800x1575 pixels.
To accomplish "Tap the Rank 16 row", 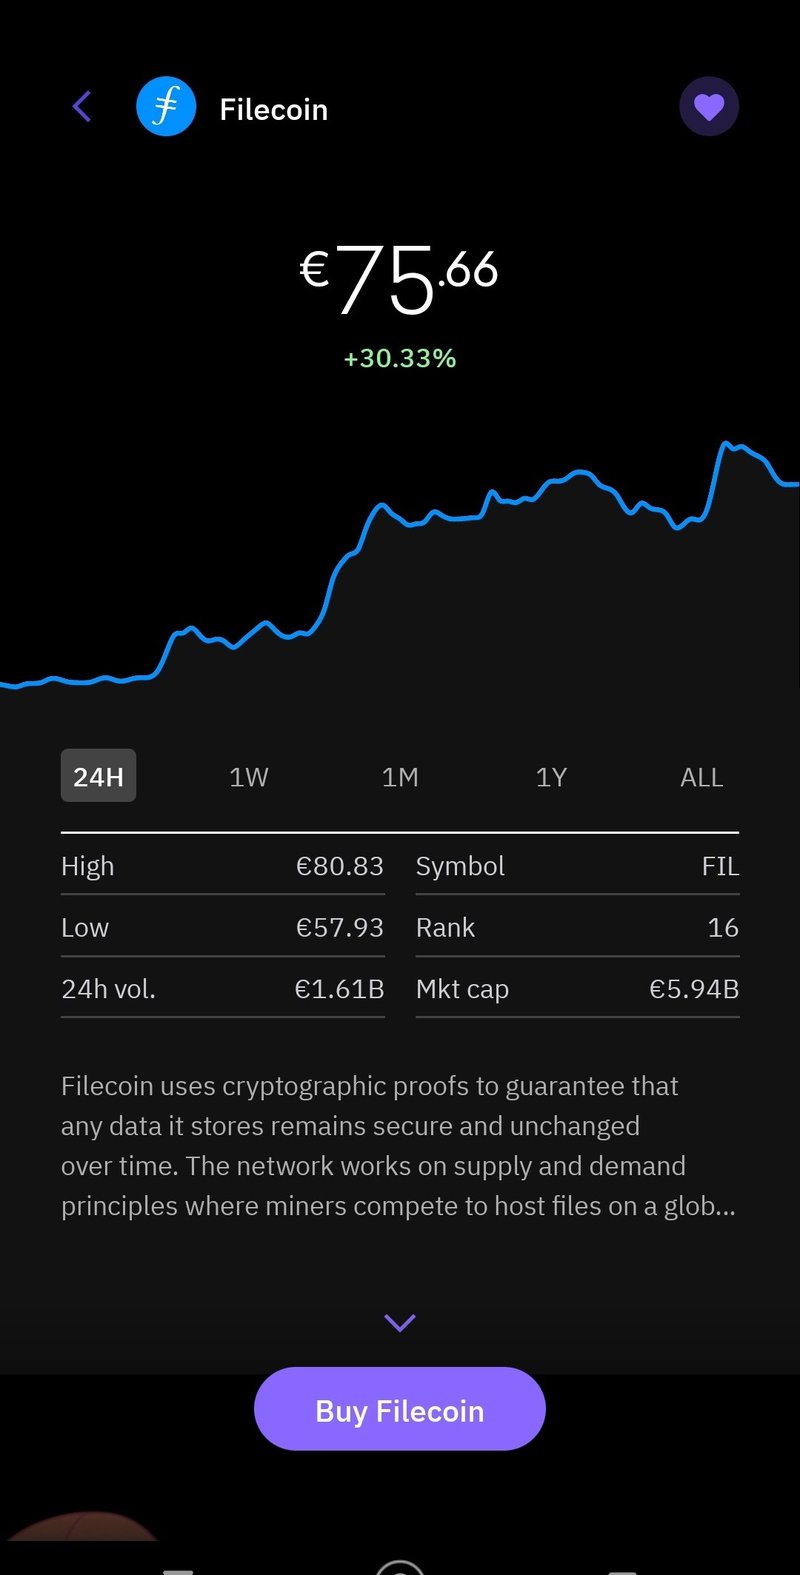I will (577, 928).
